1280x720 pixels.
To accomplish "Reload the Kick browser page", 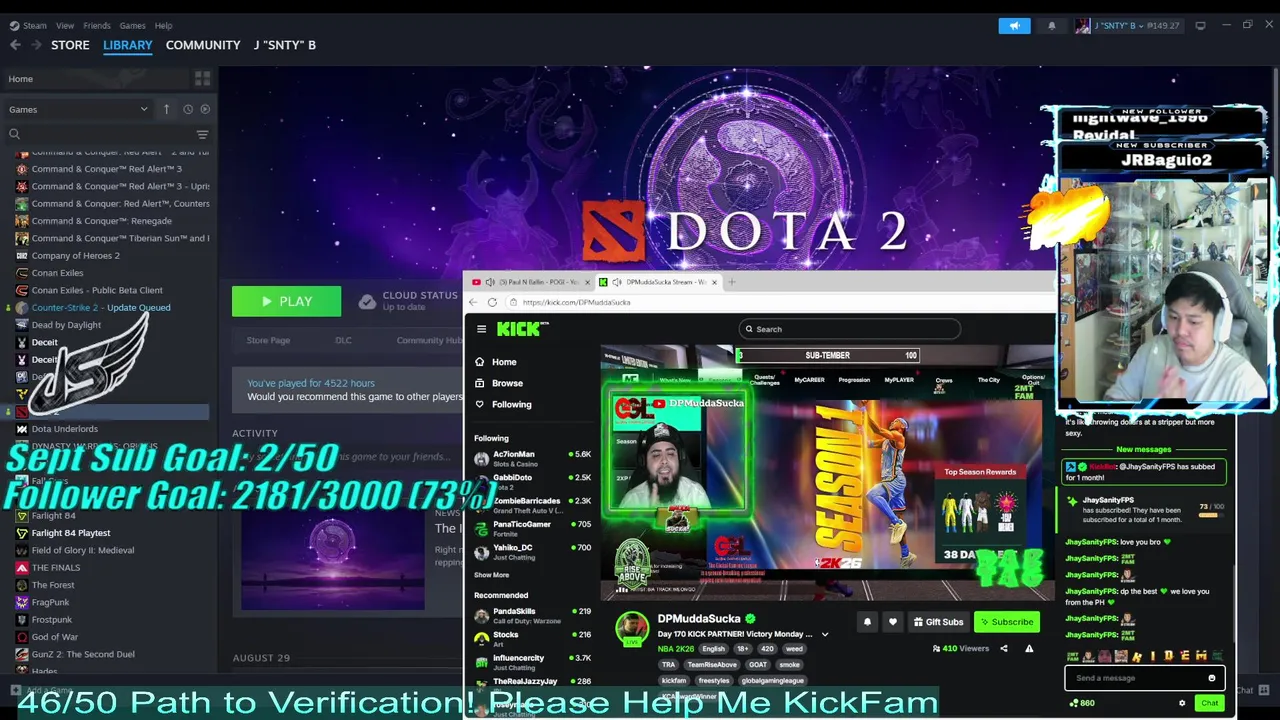I will click(x=492, y=302).
